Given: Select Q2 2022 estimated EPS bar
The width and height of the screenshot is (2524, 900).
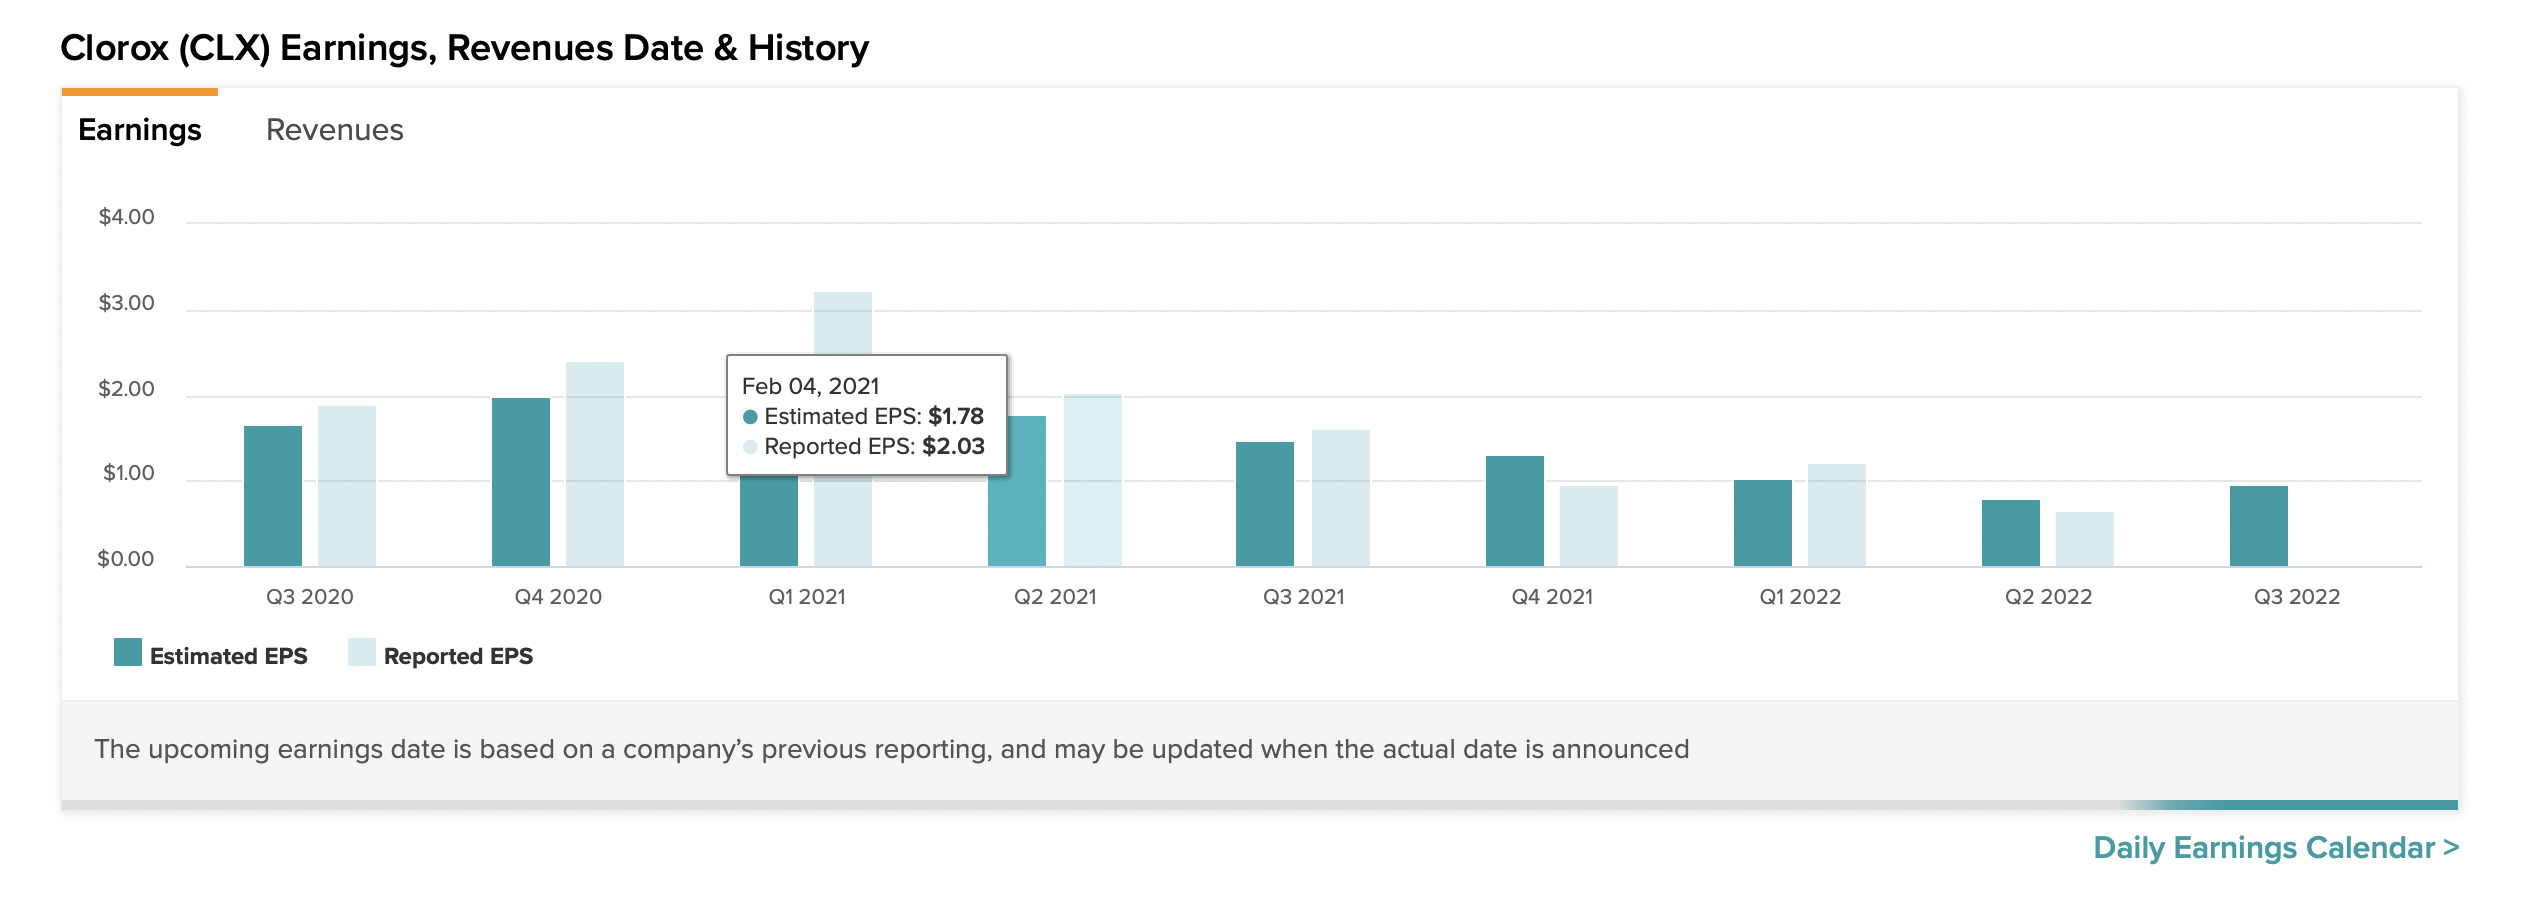Looking at the screenshot, I should 2011,533.
